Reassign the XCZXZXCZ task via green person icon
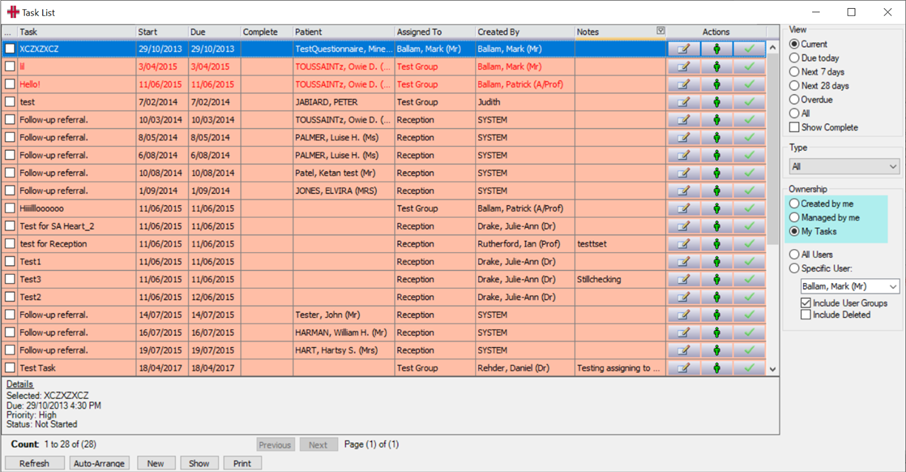This screenshot has height=472, width=906. pos(716,49)
